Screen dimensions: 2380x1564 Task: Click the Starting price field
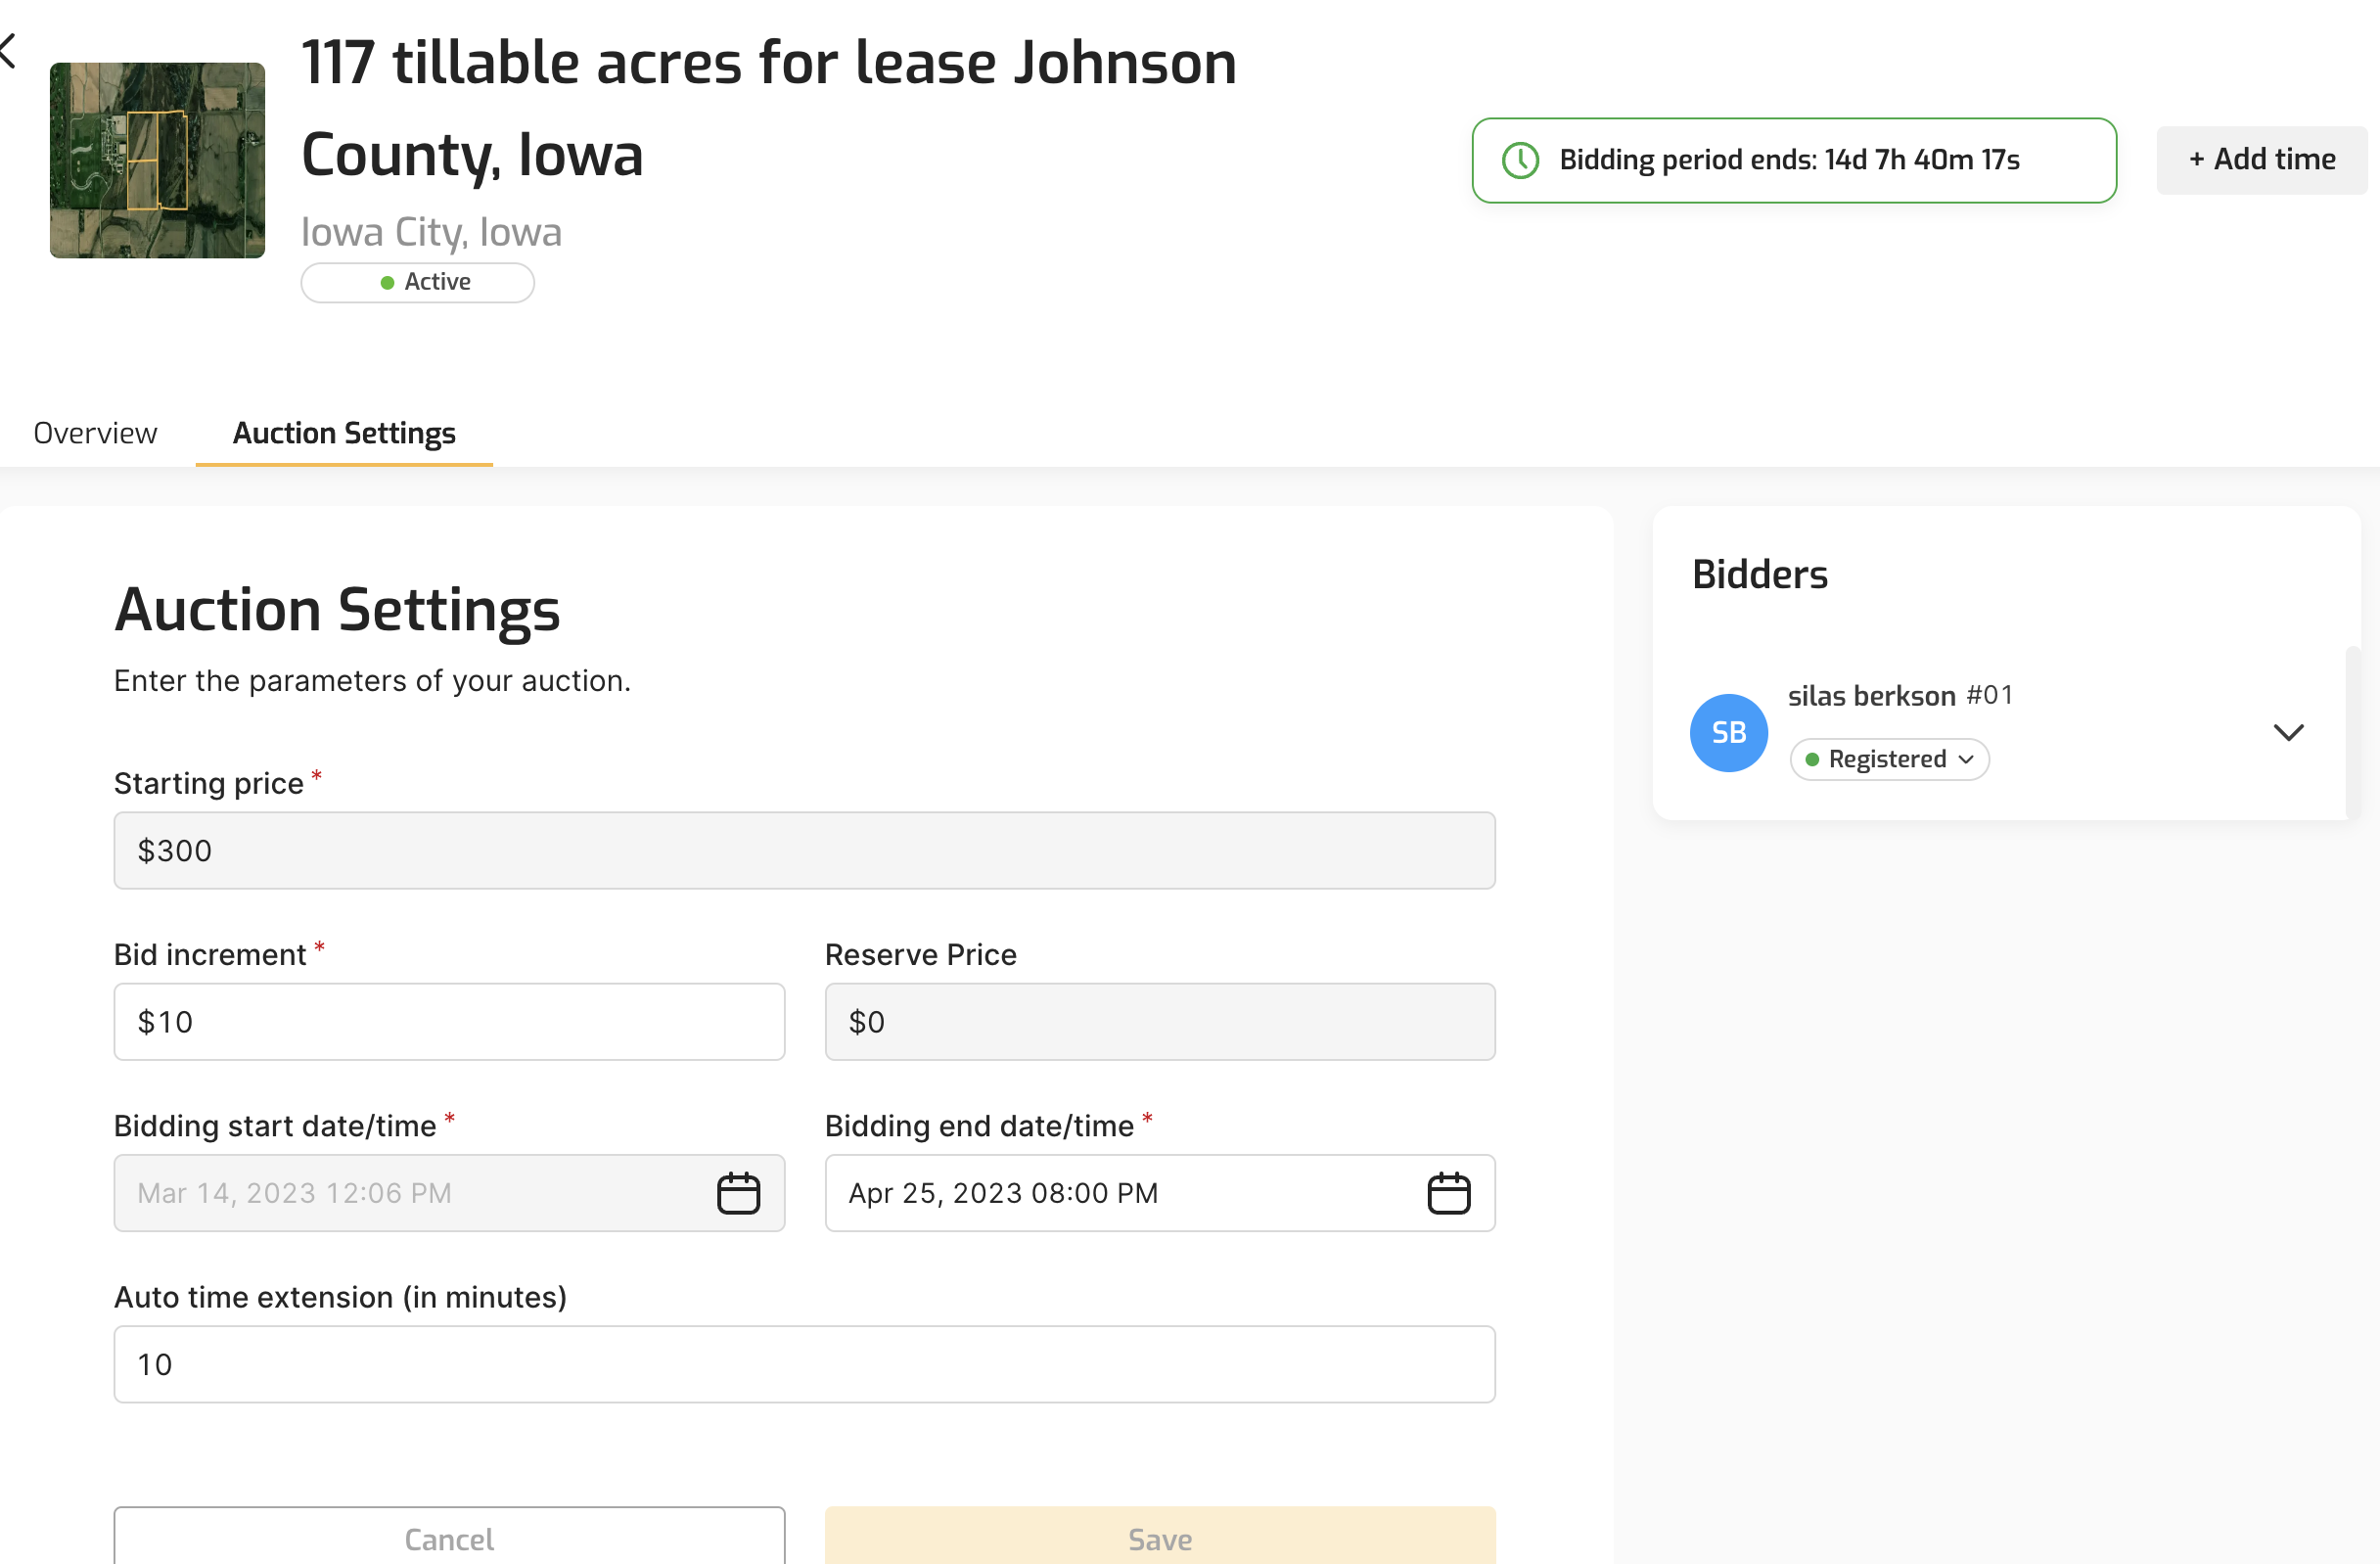pyautogui.click(x=804, y=850)
